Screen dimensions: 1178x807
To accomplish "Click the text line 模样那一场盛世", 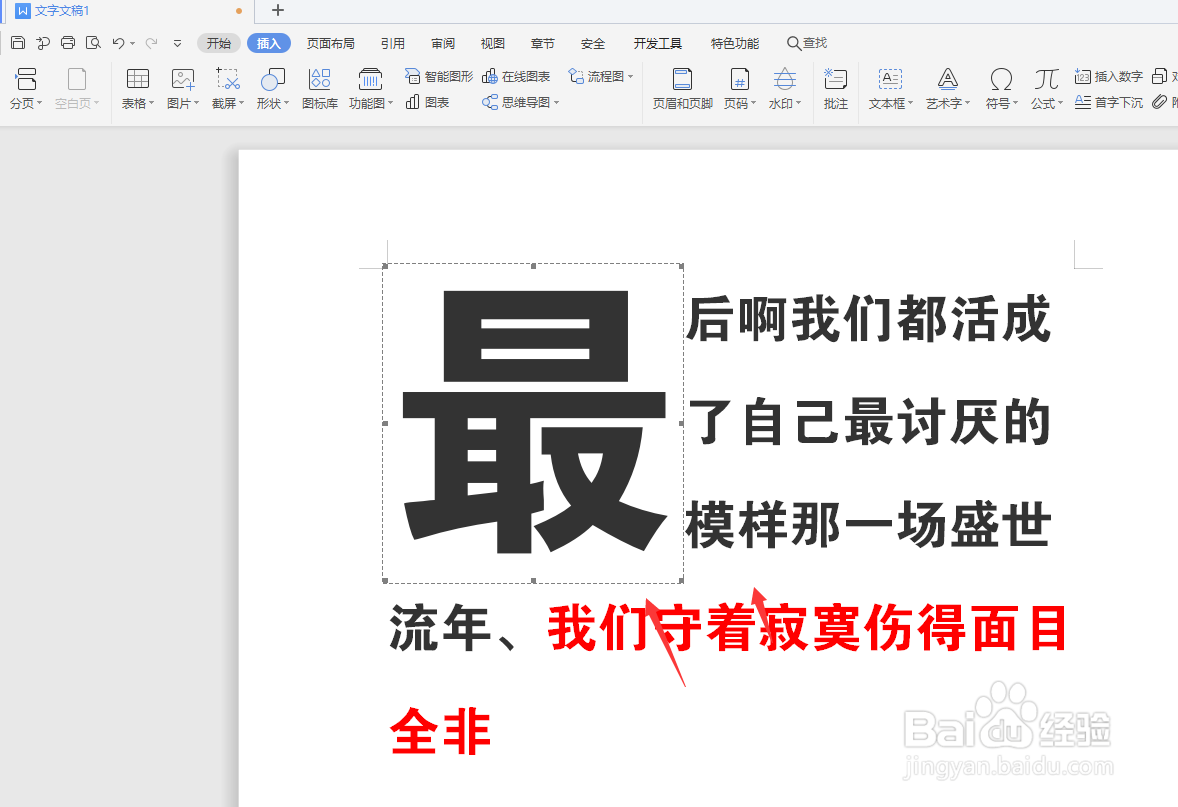I will click(868, 524).
